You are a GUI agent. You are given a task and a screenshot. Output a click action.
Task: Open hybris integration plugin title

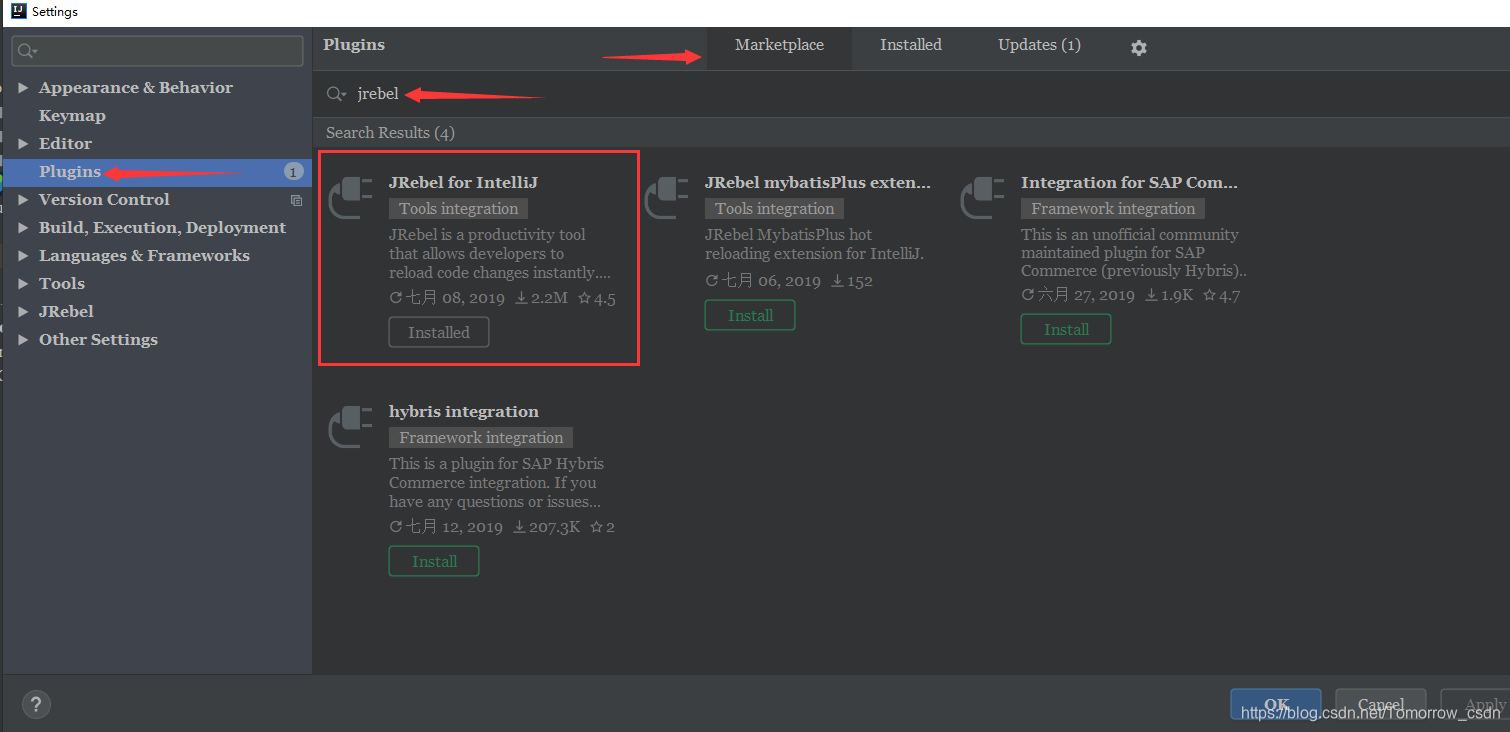pos(463,412)
